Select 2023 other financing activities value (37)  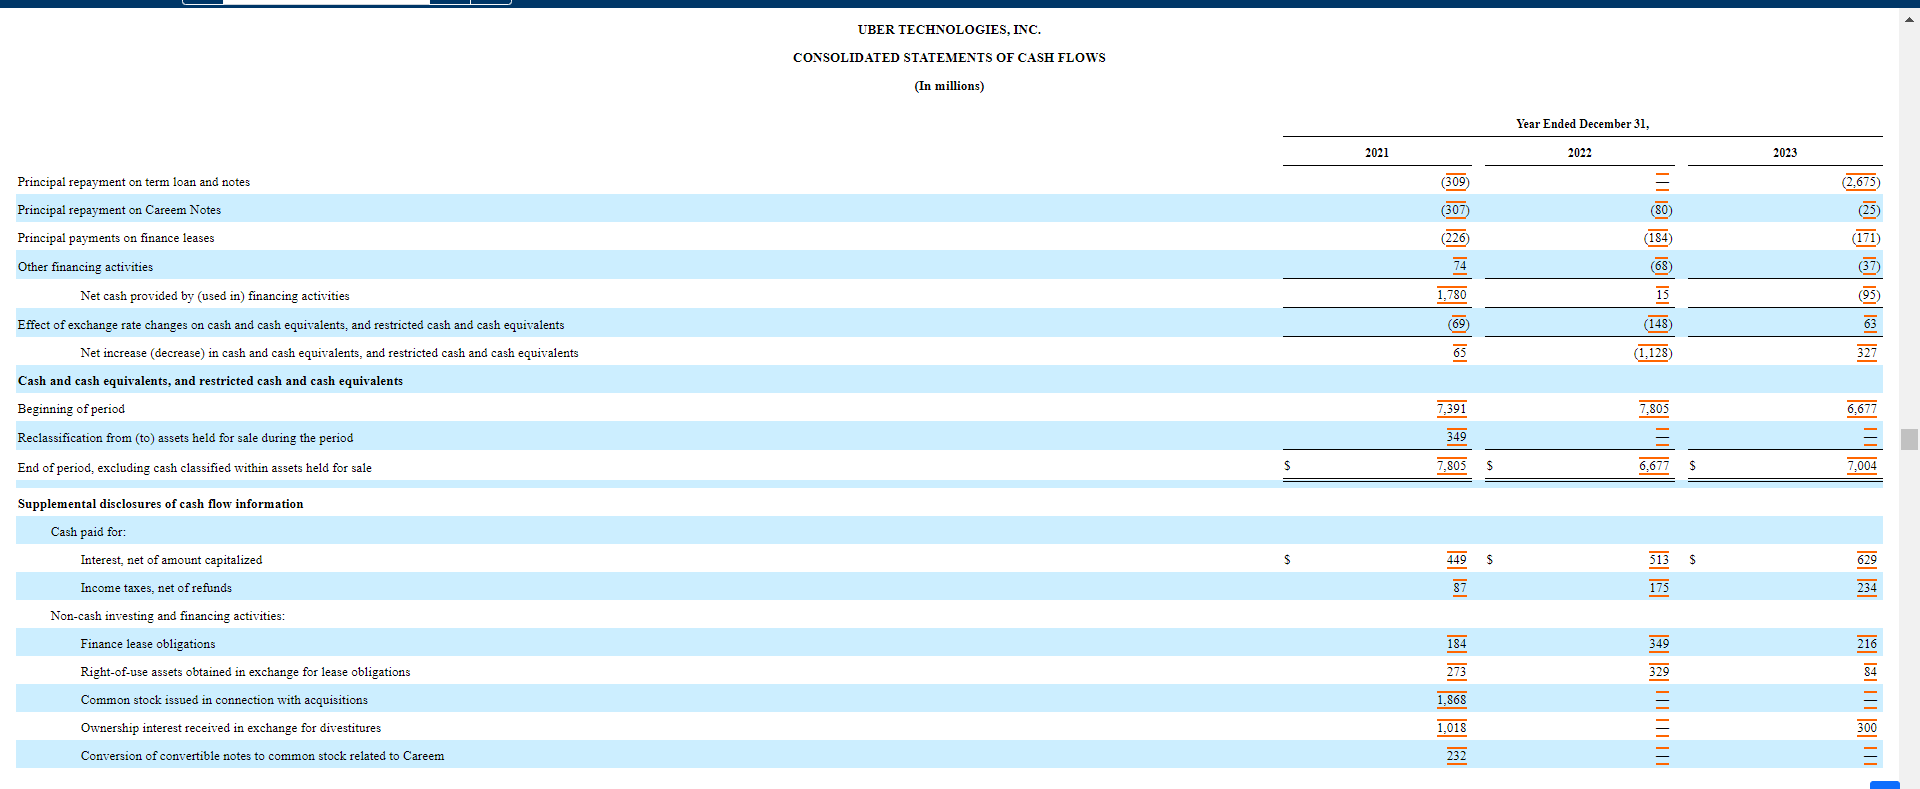(x=1869, y=266)
